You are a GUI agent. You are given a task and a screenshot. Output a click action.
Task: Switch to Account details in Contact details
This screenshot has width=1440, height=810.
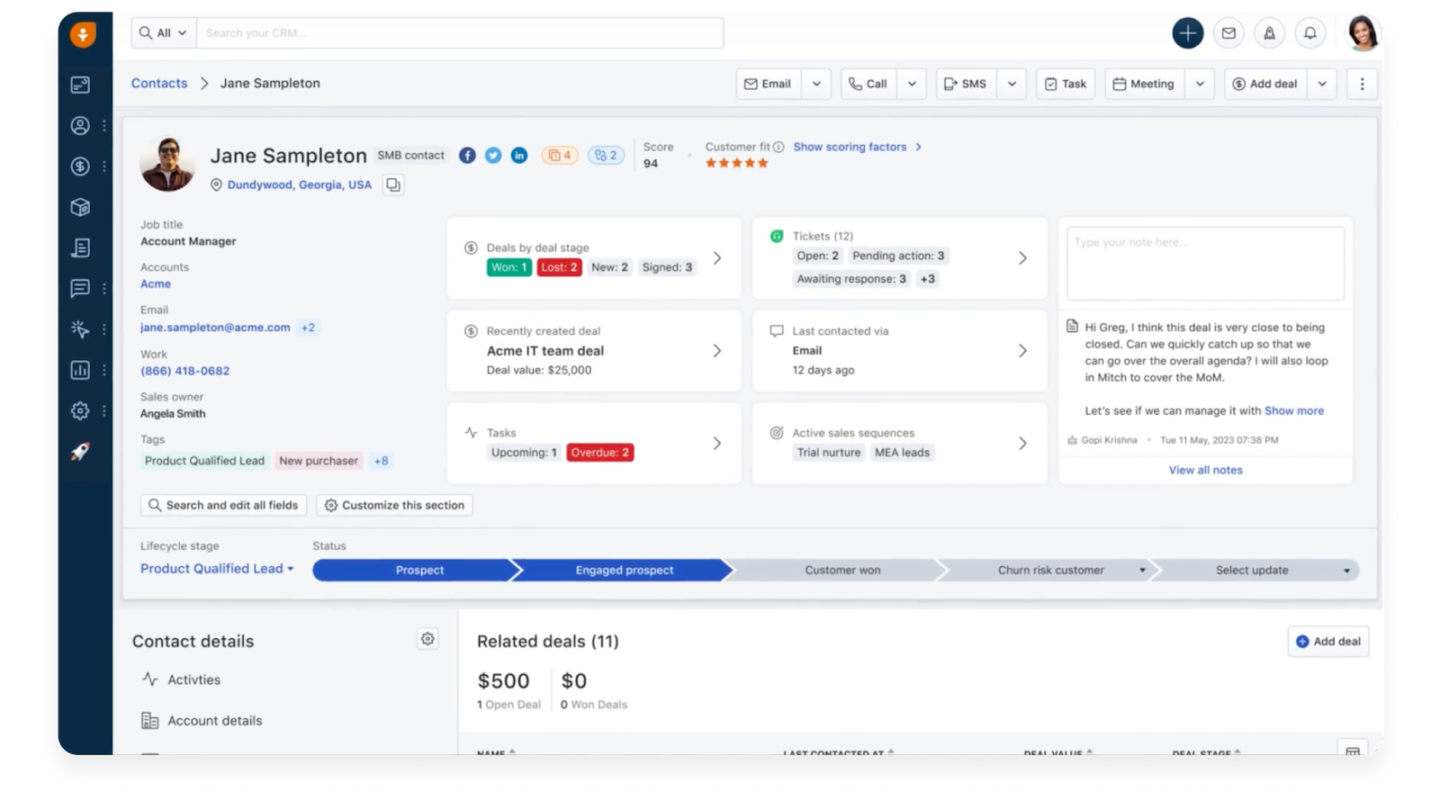coord(213,720)
